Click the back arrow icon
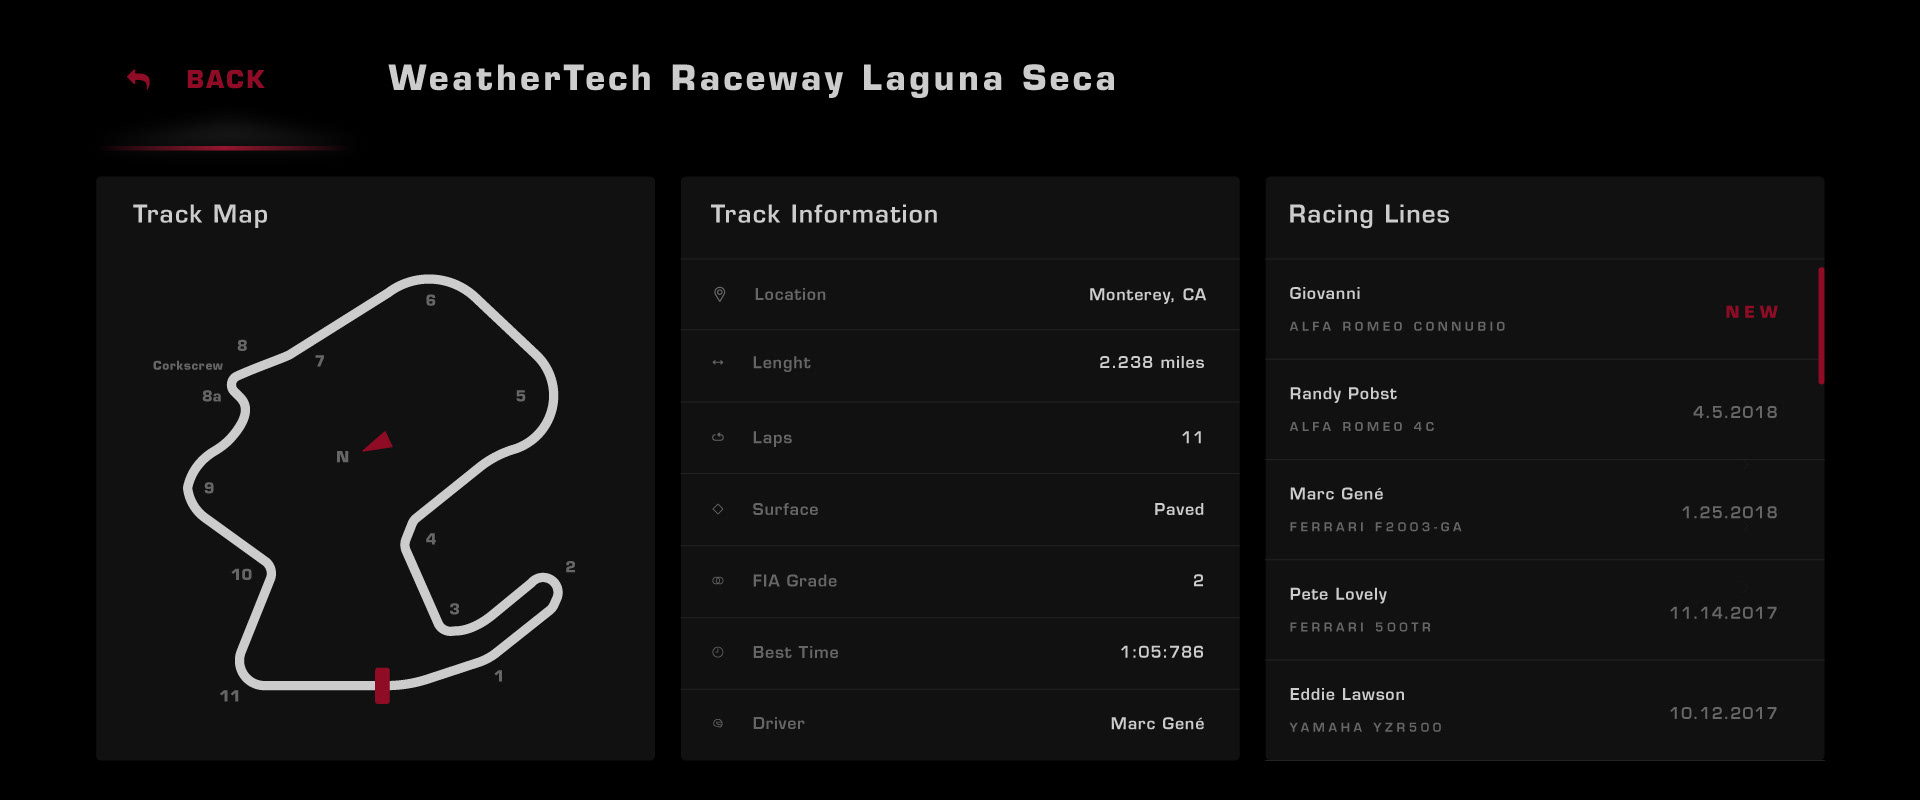1920x800 pixels. pyautogui.click(x=139, y=79)
